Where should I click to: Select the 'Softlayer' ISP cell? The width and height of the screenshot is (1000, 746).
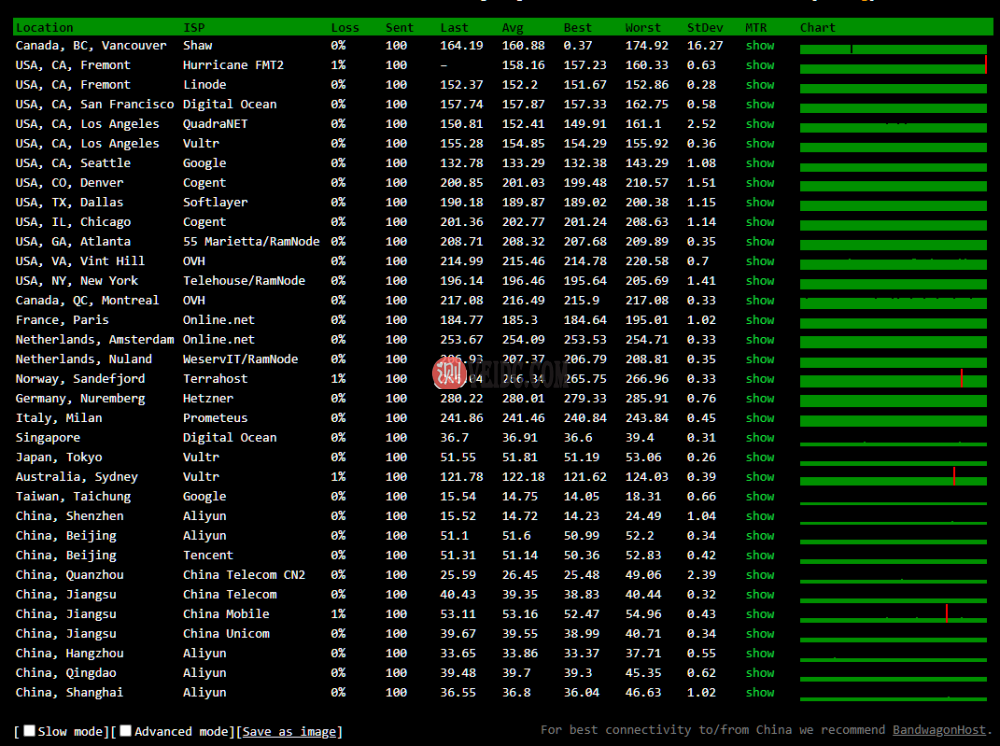tap(216, 202)
